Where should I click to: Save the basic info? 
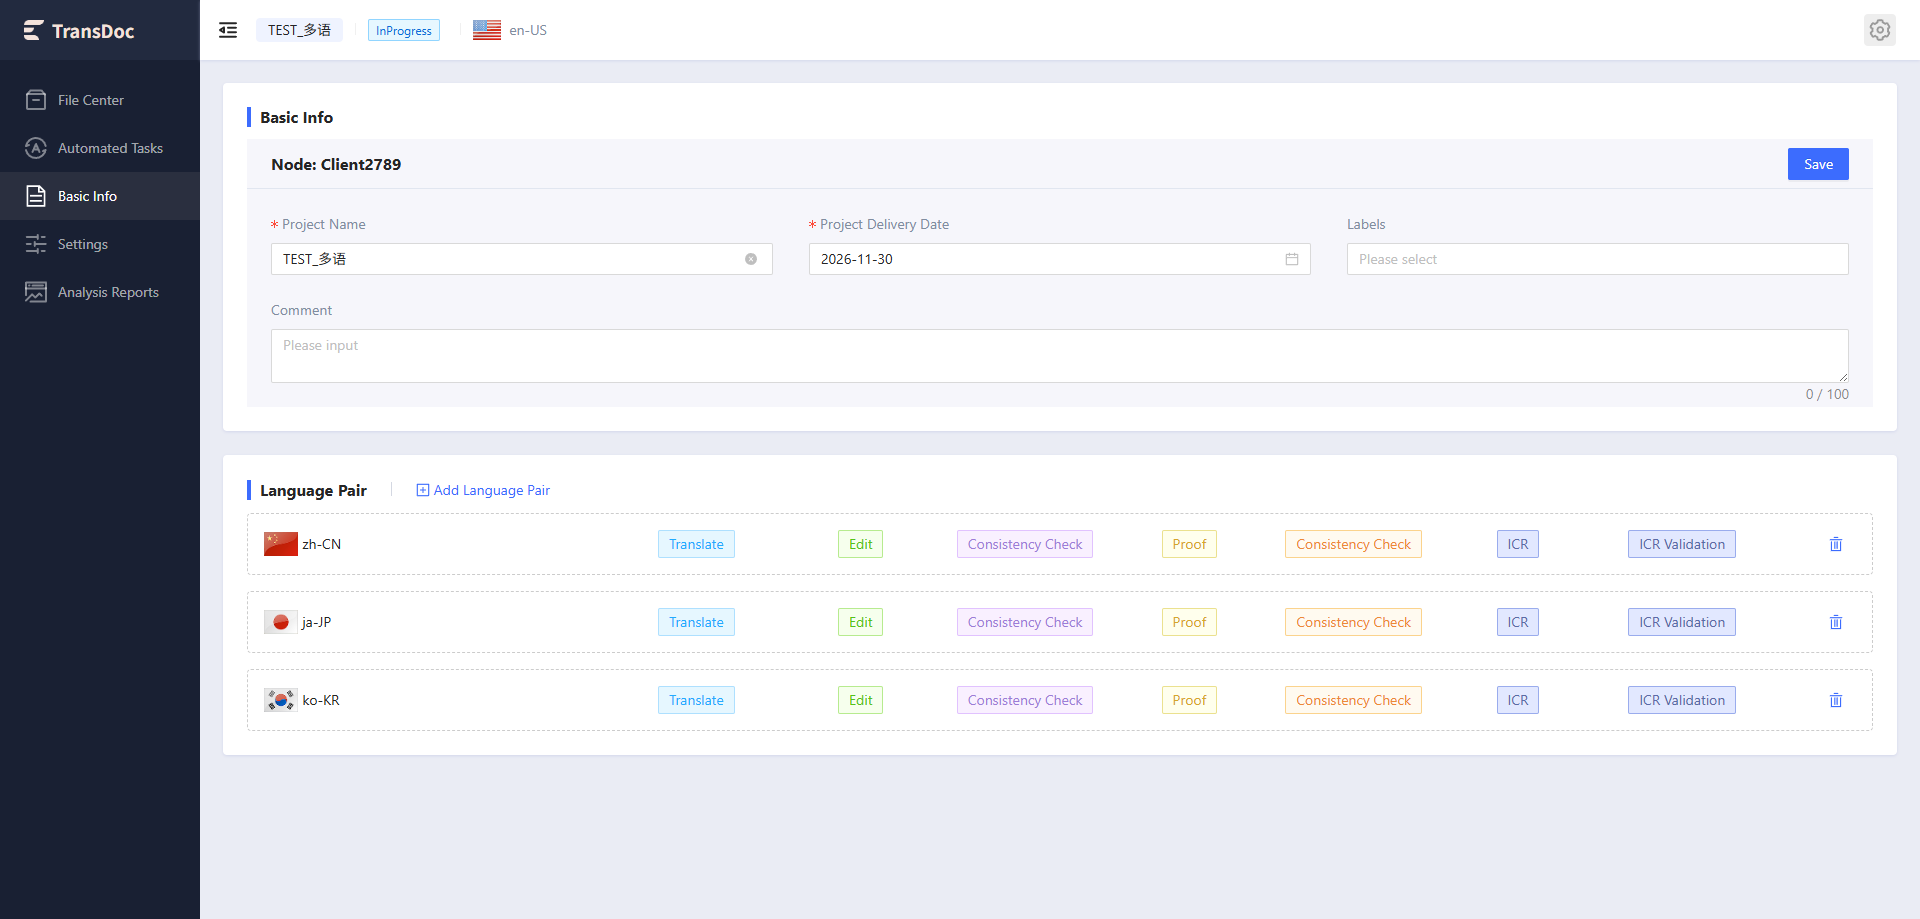(1818, 164)
